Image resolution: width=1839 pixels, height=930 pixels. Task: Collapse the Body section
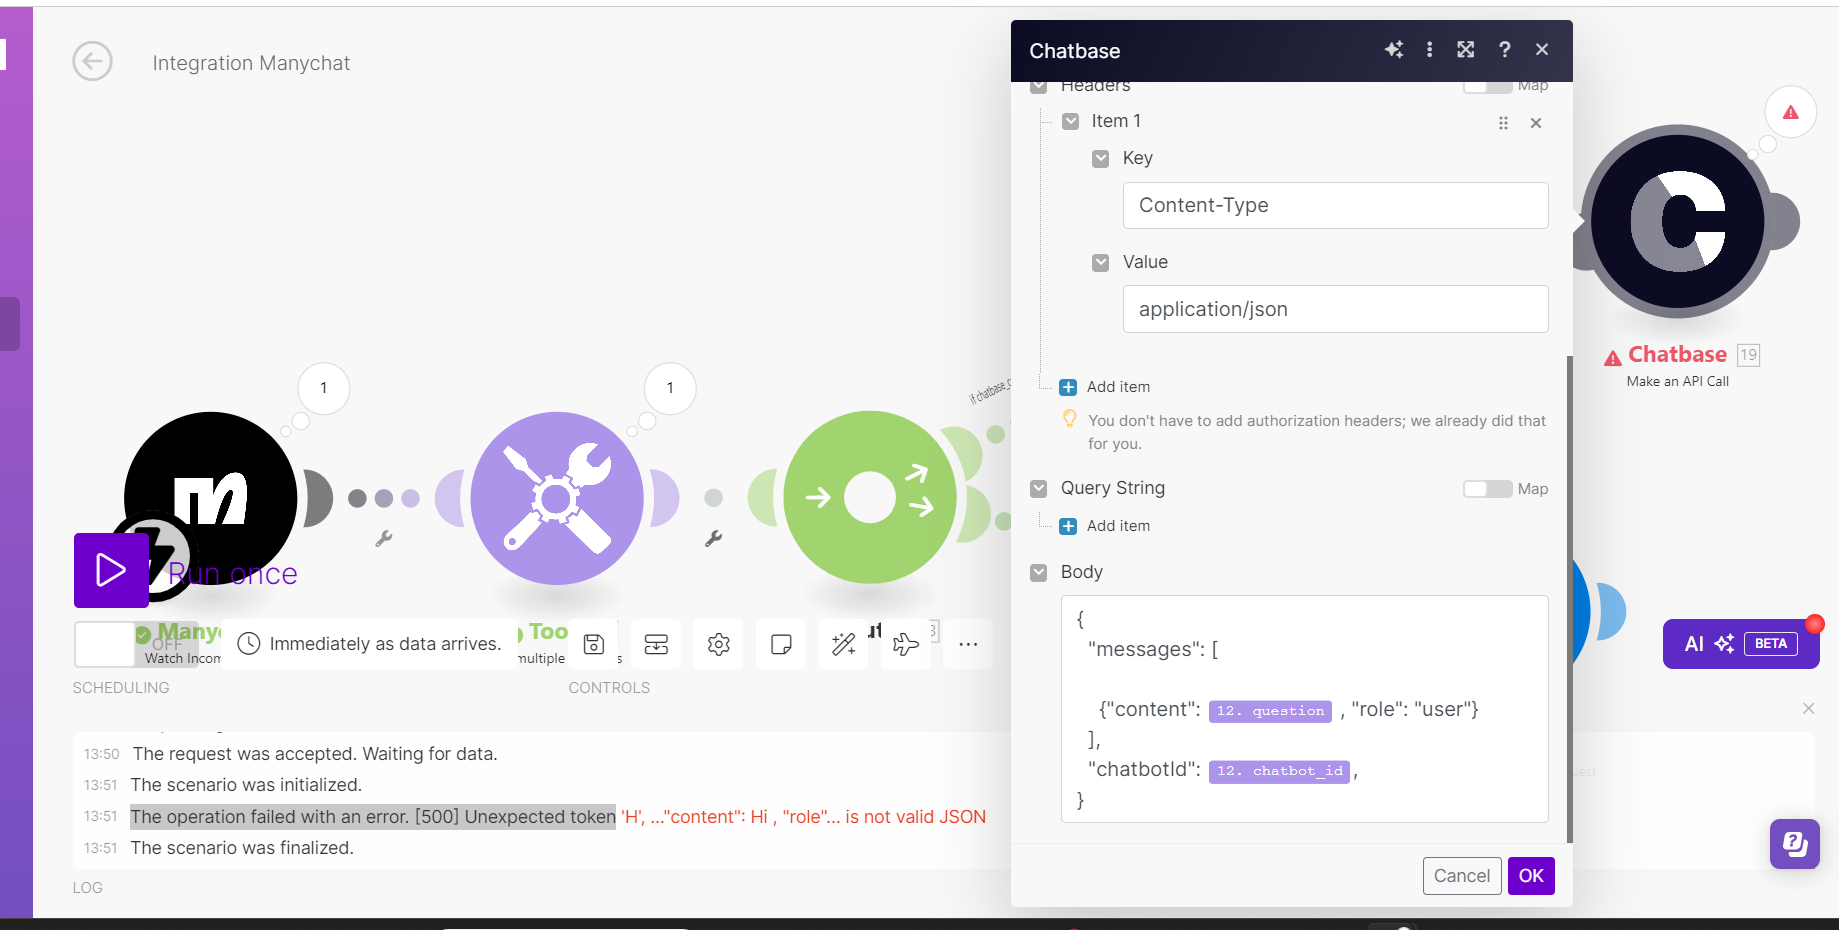1039,572
